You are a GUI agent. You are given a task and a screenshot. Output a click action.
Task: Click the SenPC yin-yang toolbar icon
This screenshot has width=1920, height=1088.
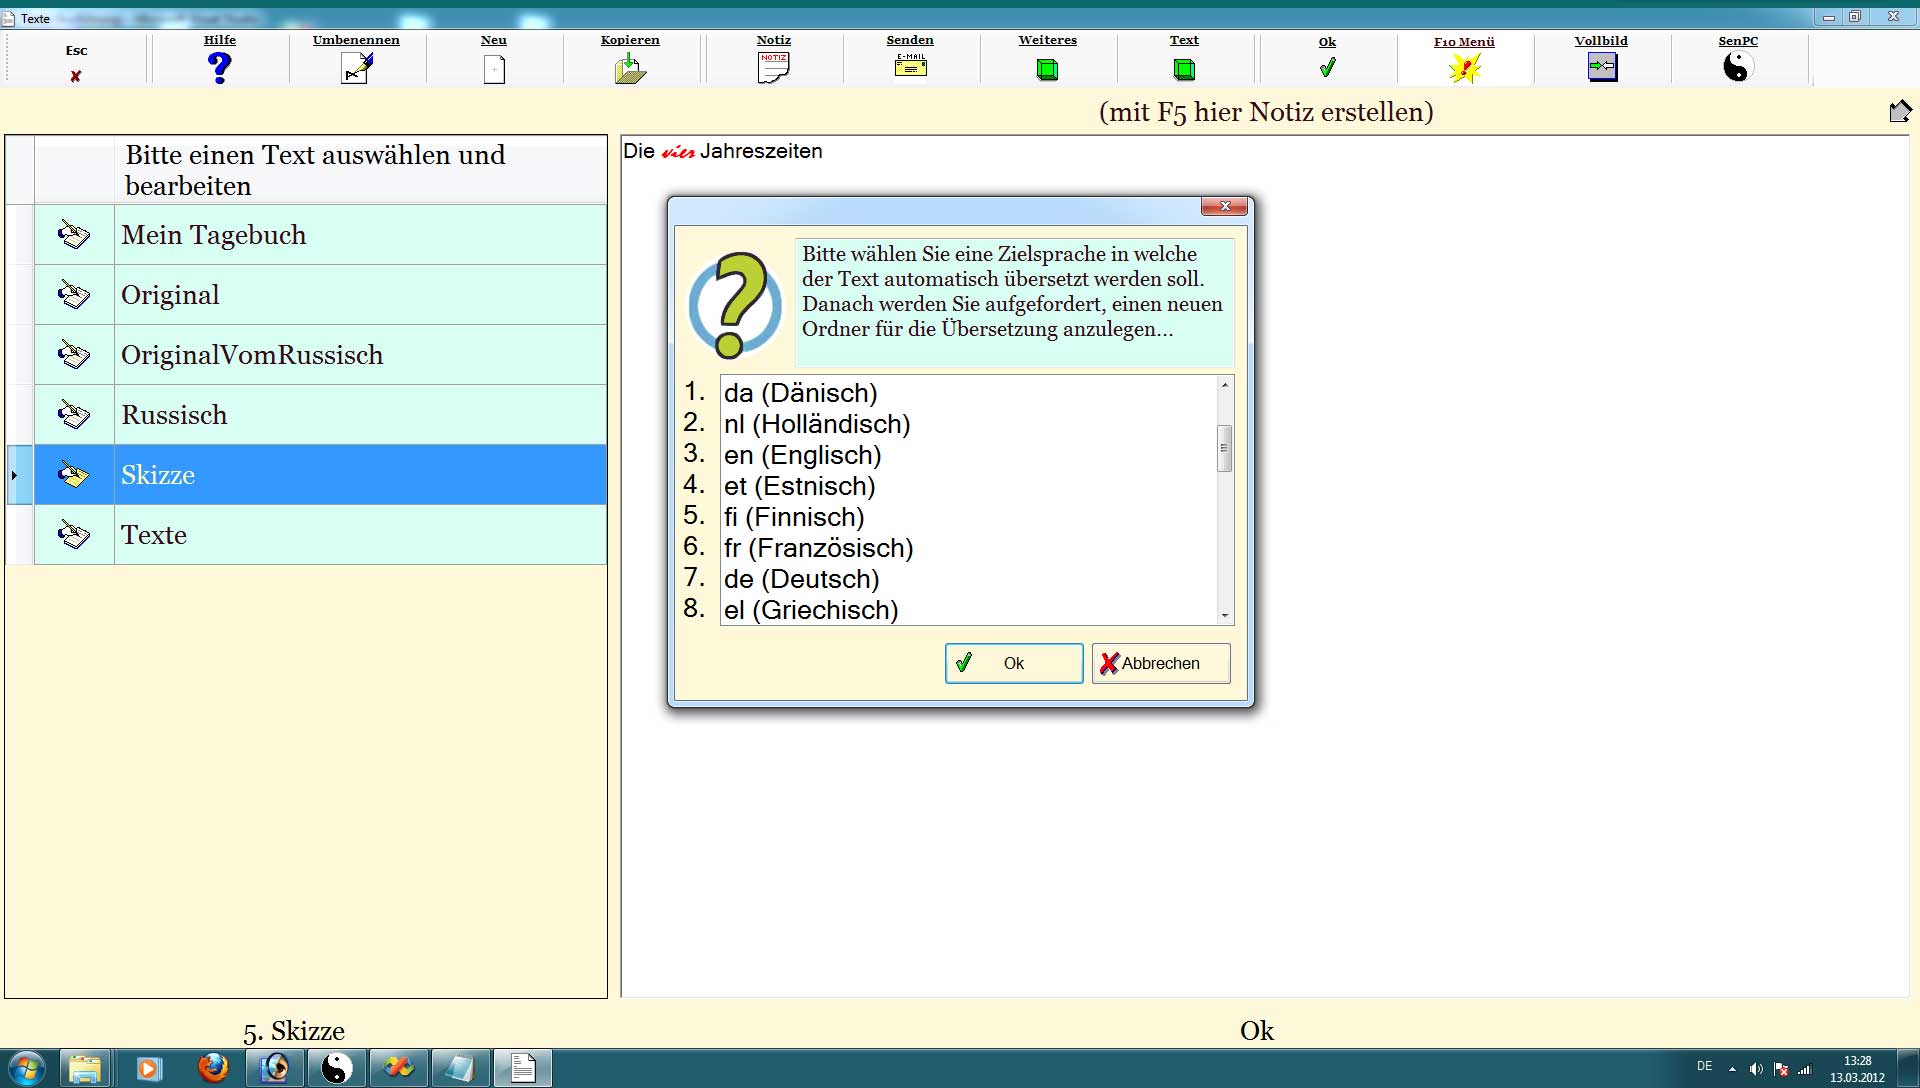(1738, 67)
